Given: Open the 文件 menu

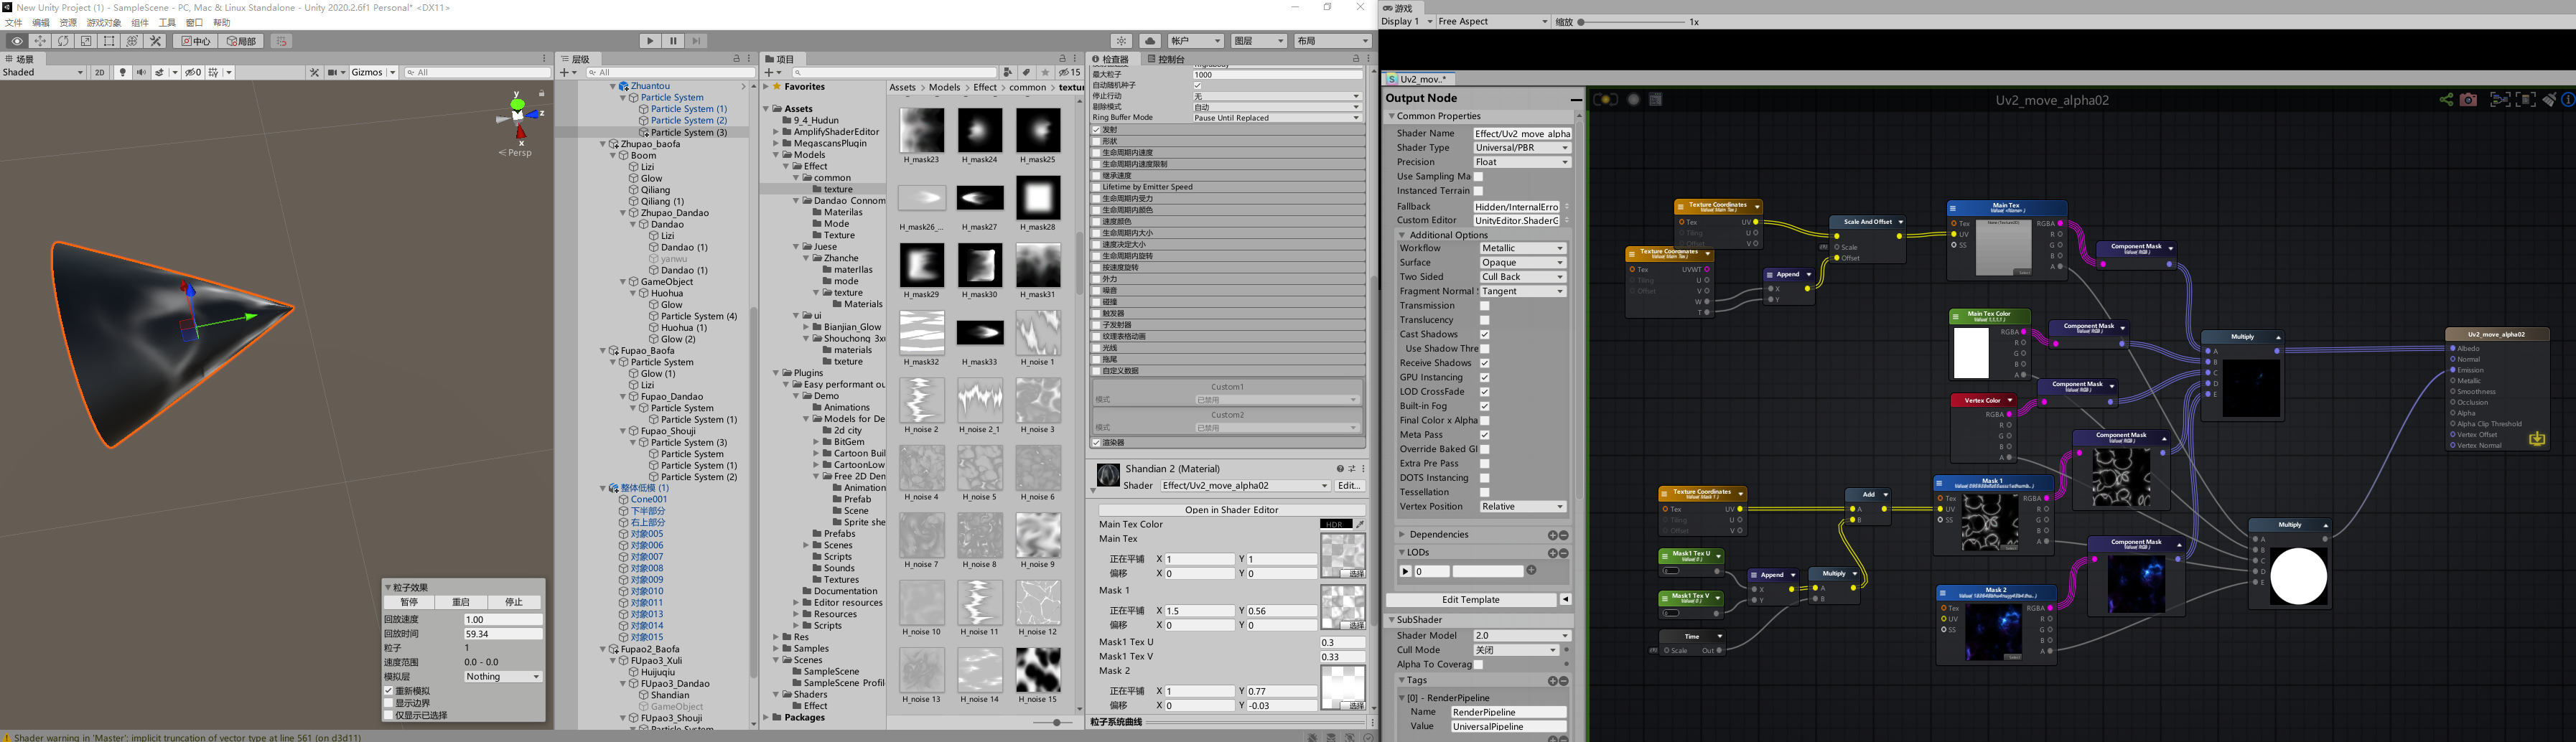Looking at the screenshot, I should coord(13,23).
